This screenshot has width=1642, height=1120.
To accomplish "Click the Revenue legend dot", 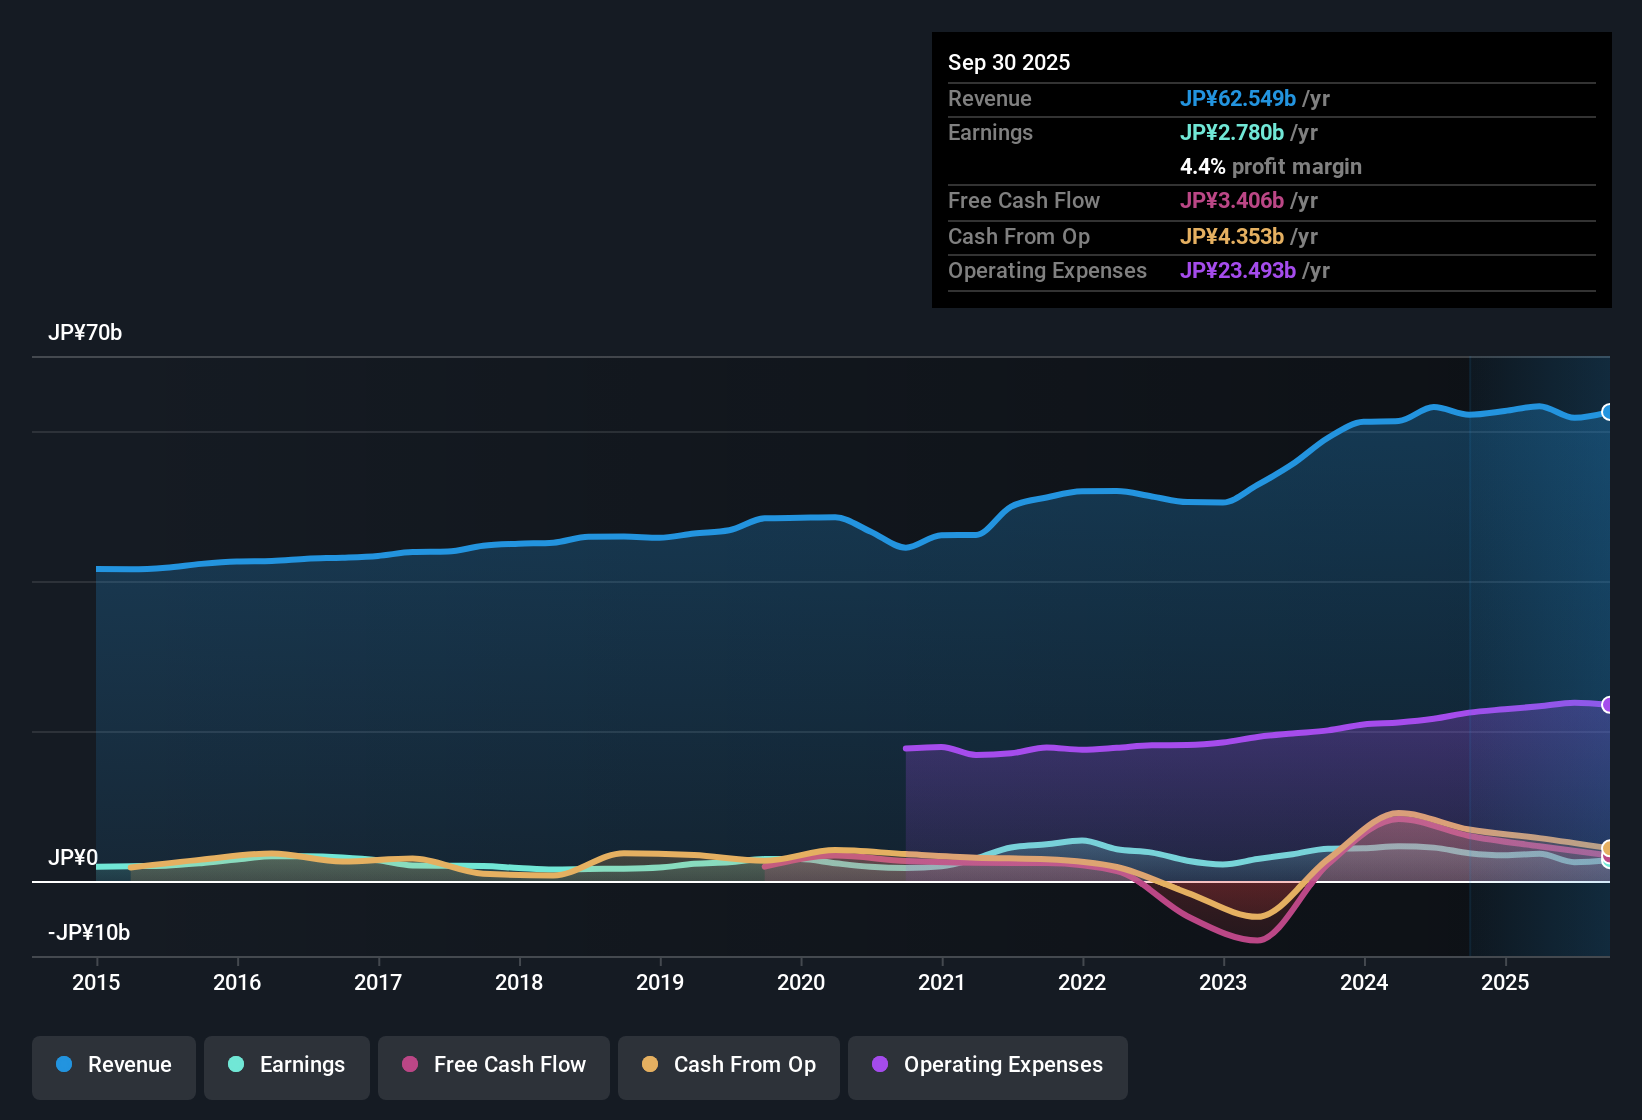I will click(x=63, y=1065).
